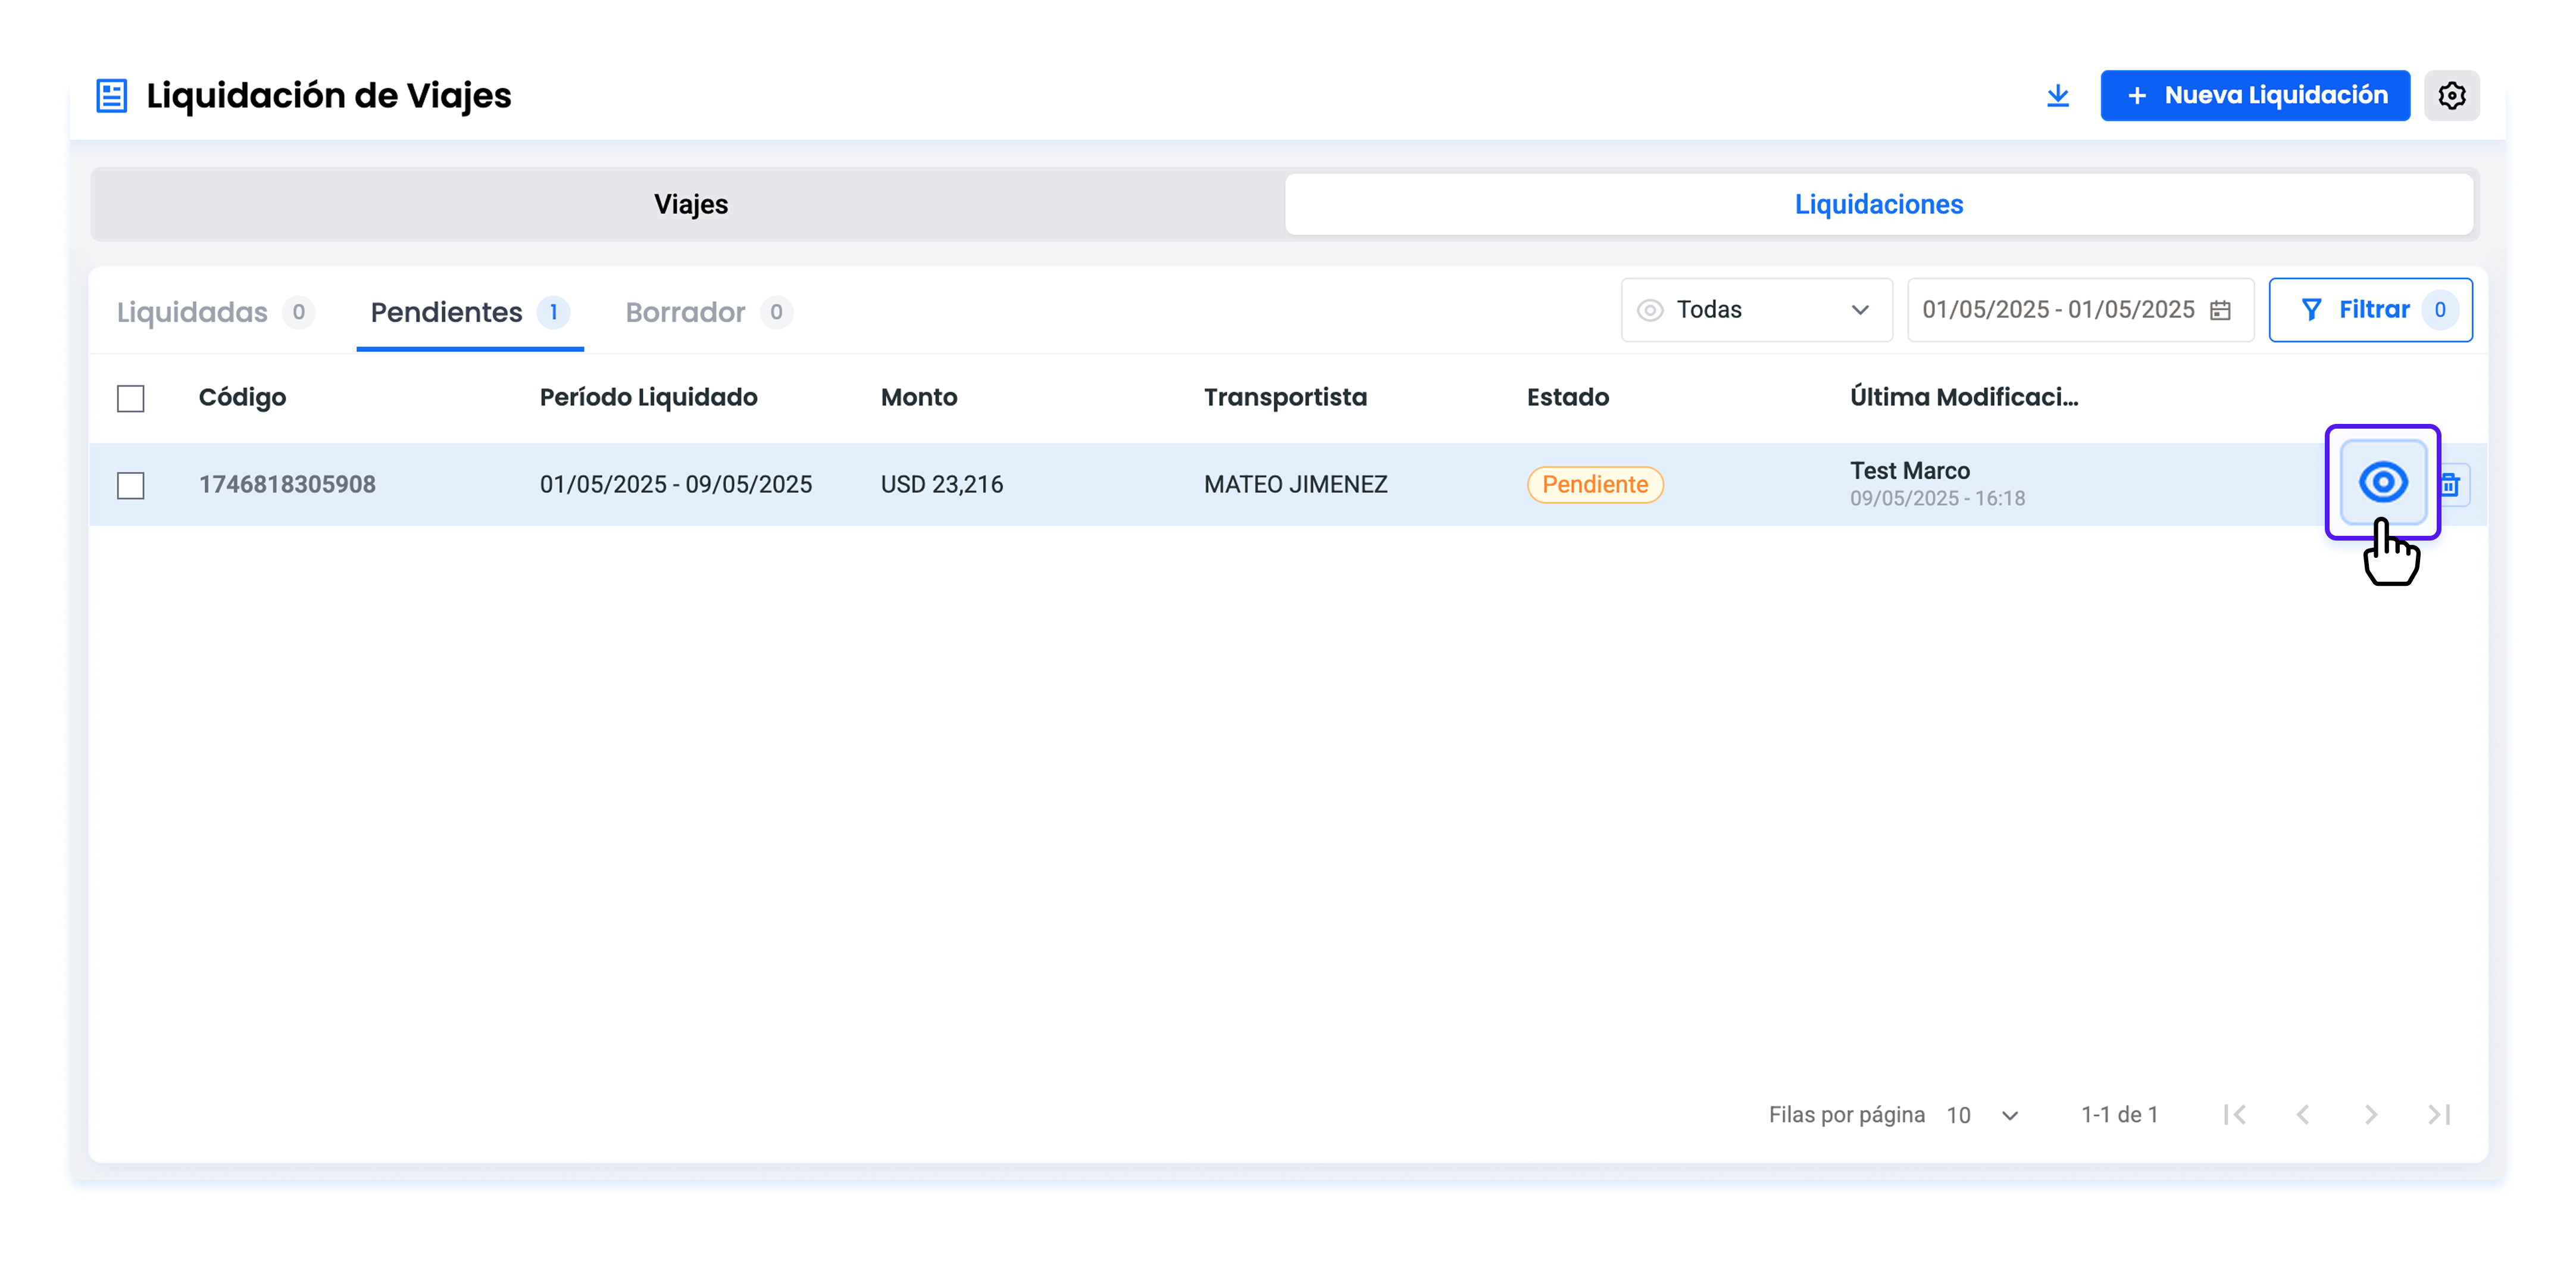Click the Pendiente status badge
This screenshot has width=2576, height=1261.
[1594, 485]
